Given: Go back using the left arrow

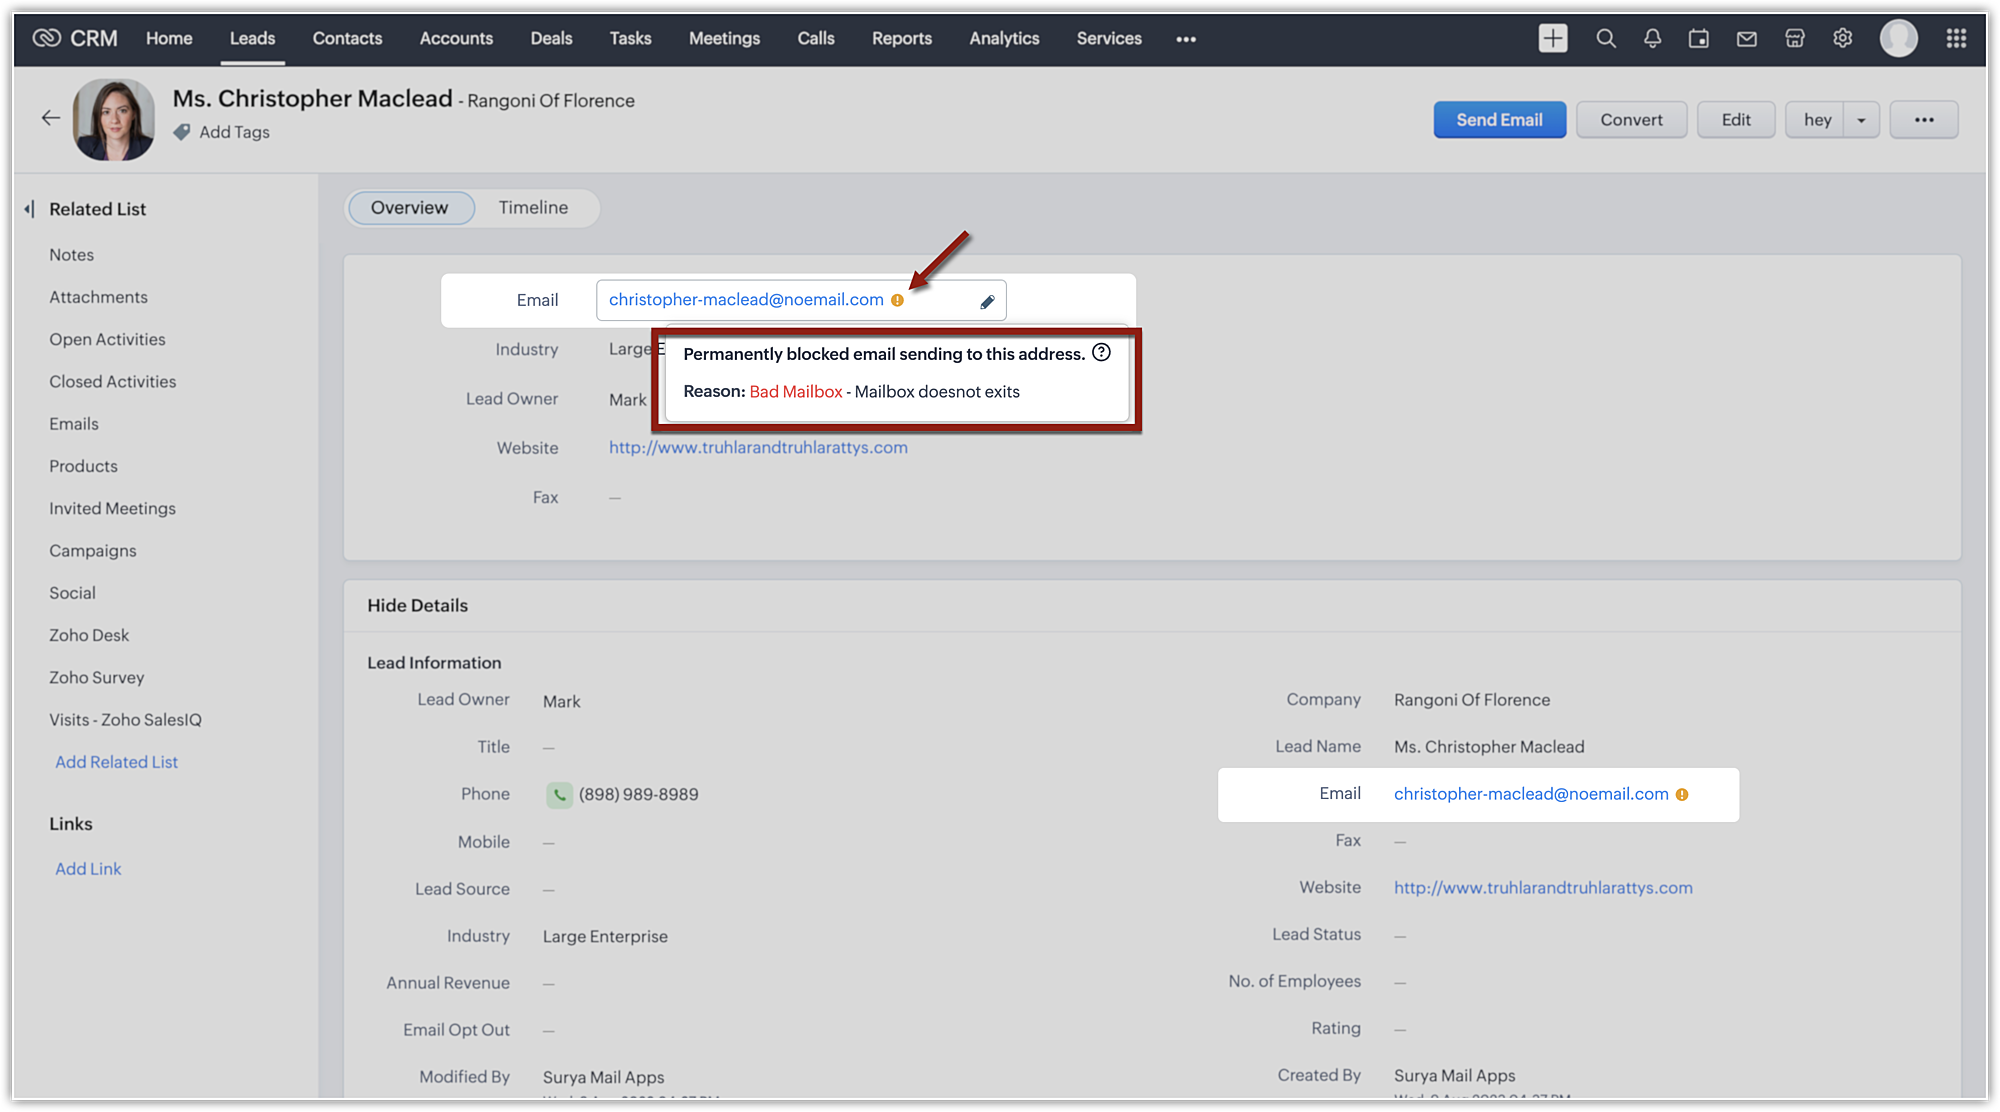Looking at the screenshot, I should point(50,118).
